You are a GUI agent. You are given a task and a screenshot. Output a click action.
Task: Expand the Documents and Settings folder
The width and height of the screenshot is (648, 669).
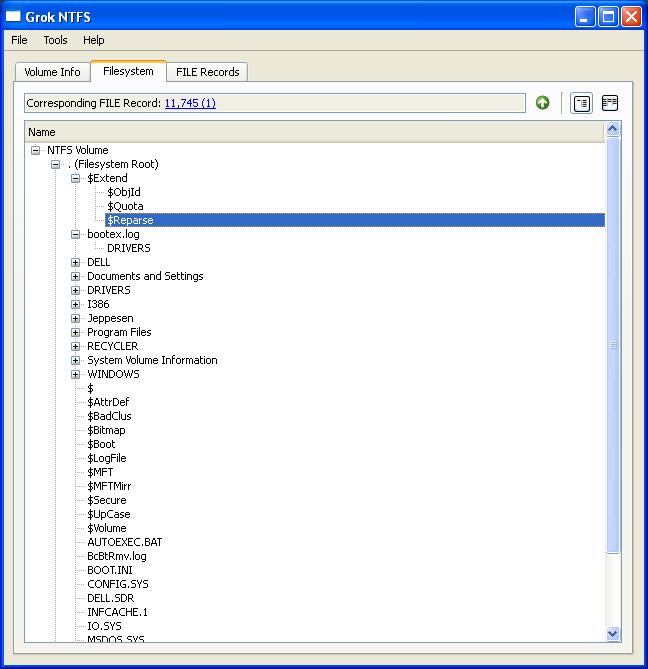76,276
